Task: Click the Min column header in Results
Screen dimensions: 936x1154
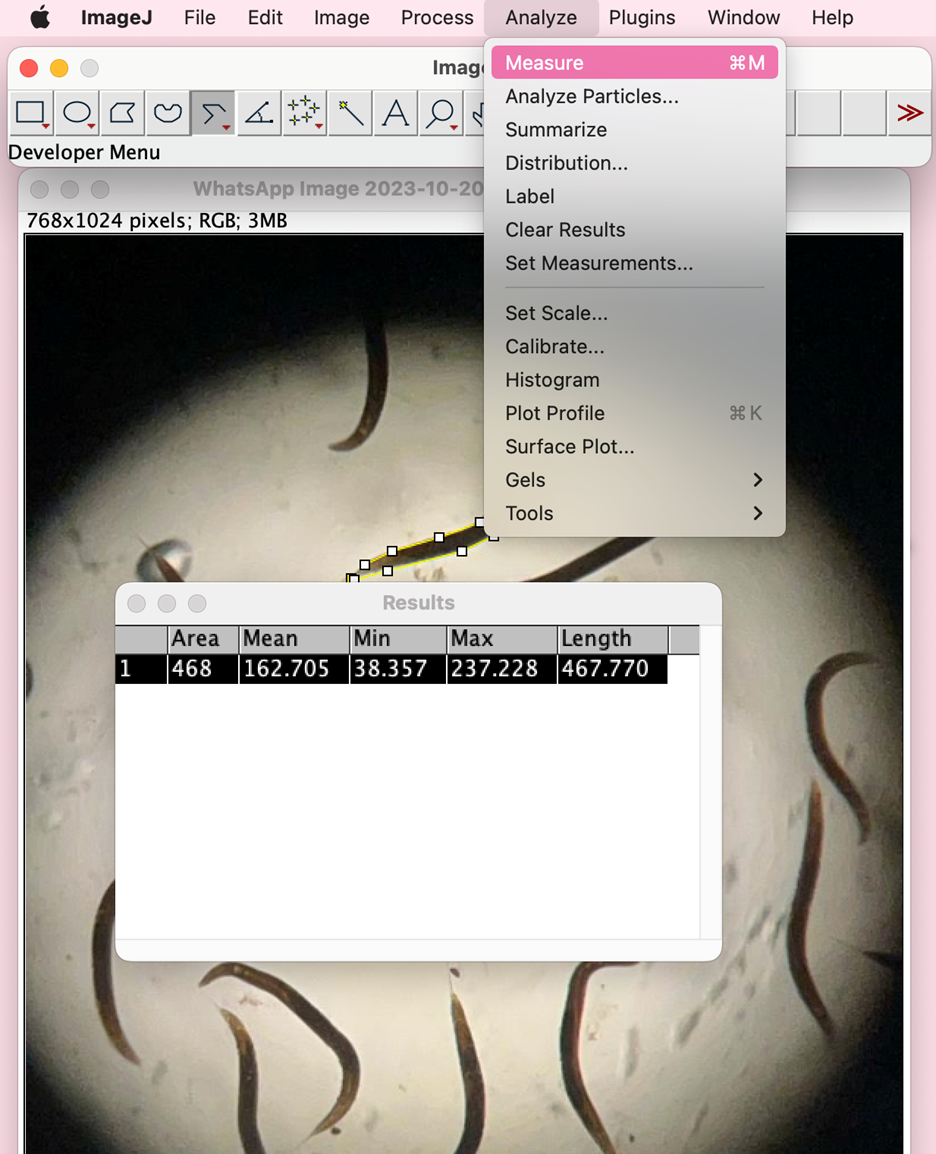Action: (x=398, y=639)
